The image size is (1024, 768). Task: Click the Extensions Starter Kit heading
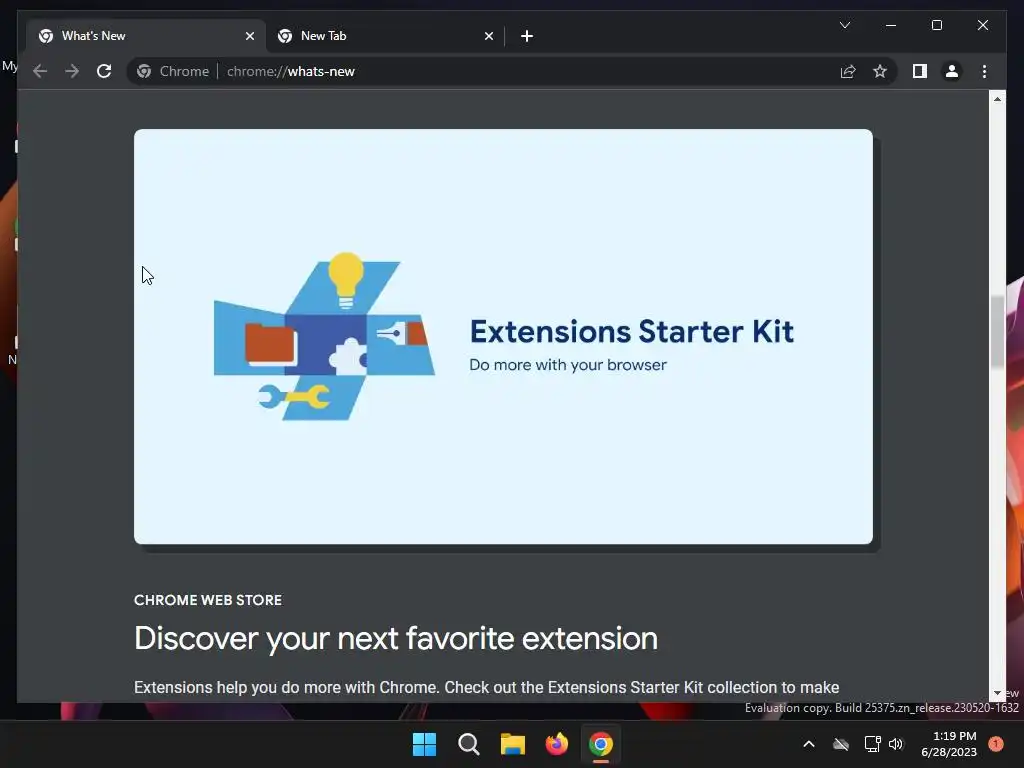tap(632, 331)
